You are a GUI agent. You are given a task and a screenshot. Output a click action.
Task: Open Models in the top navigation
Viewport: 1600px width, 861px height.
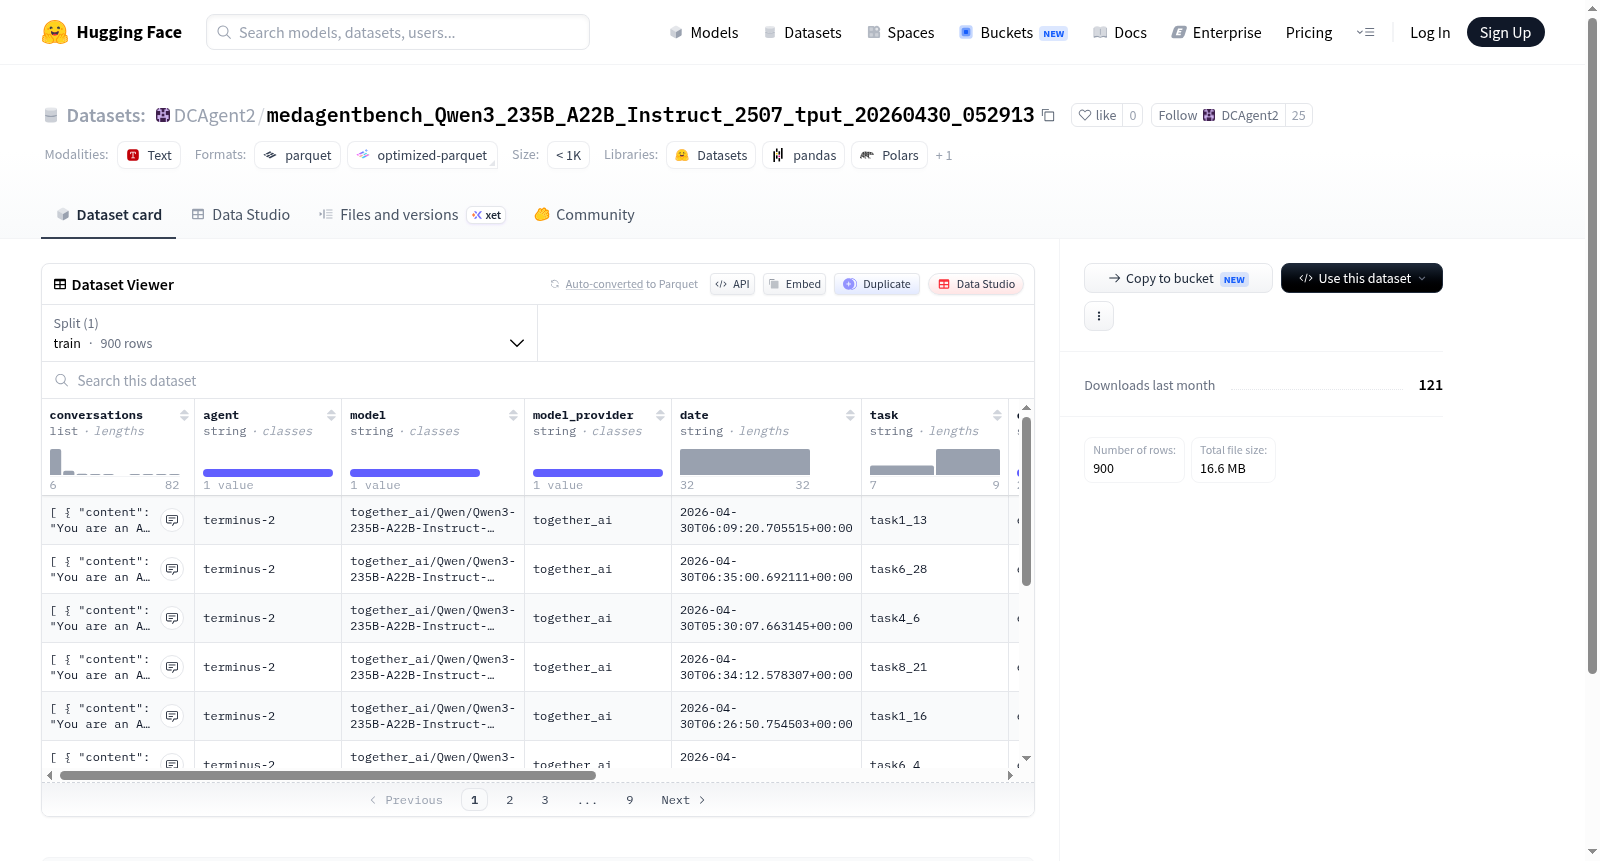tap(704, 32)
